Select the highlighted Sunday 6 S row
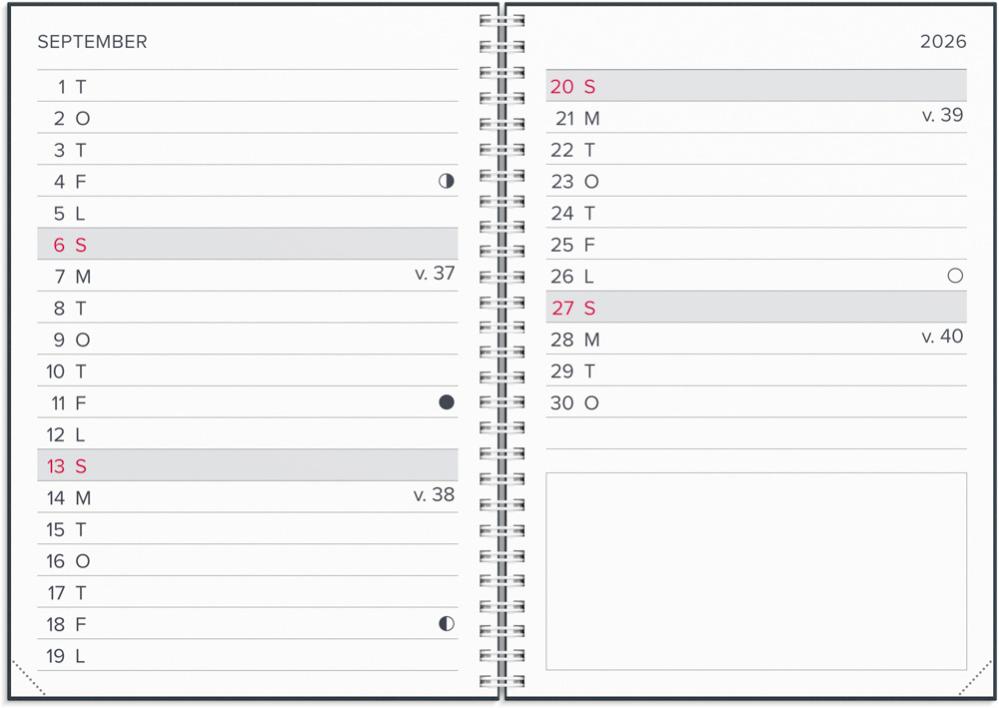 (x=247, y=244)
